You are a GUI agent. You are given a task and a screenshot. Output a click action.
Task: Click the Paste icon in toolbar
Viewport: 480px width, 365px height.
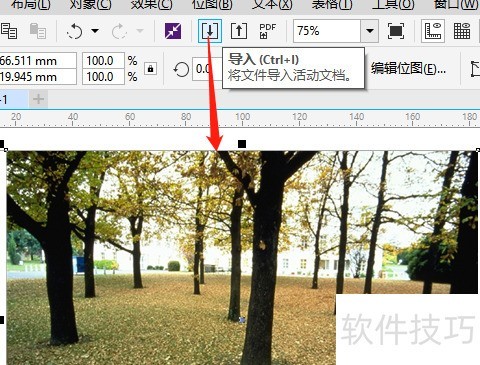(38, 31)
